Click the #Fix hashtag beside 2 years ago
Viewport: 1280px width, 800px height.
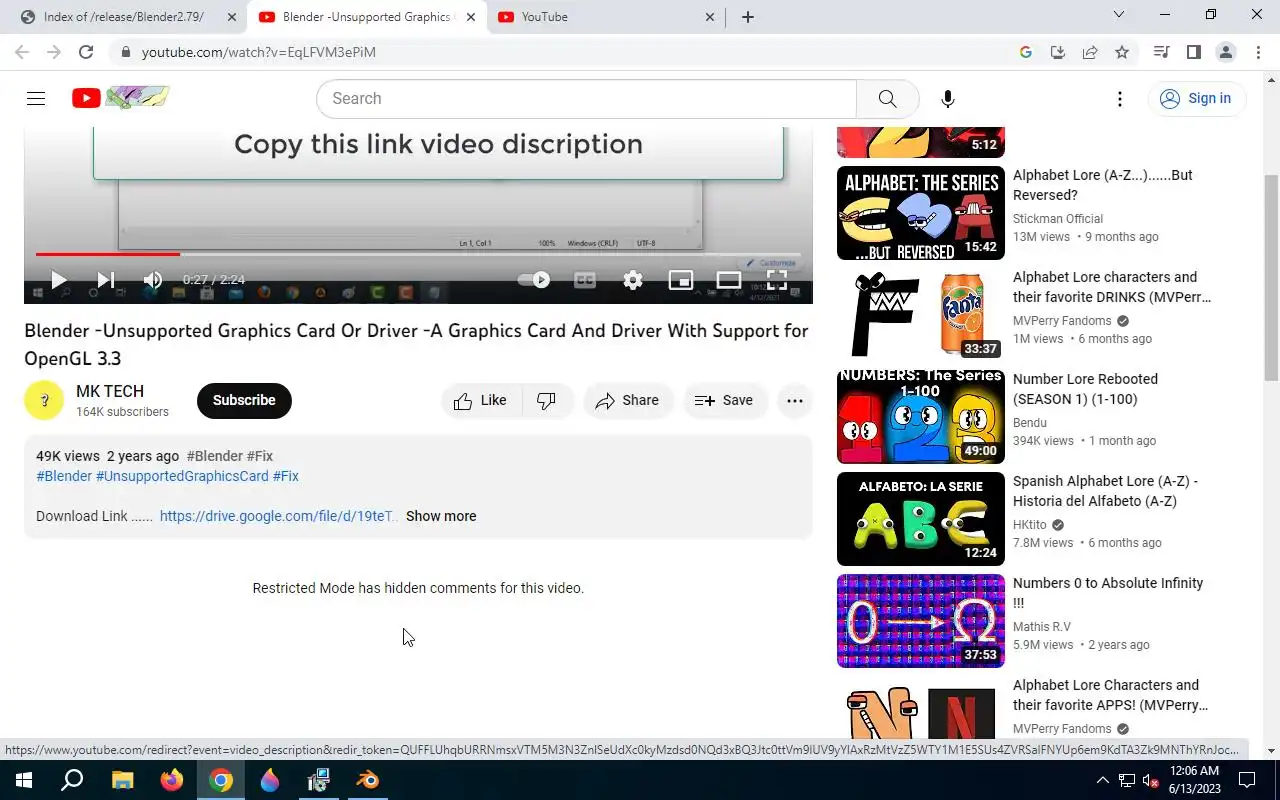coord(260,456)
